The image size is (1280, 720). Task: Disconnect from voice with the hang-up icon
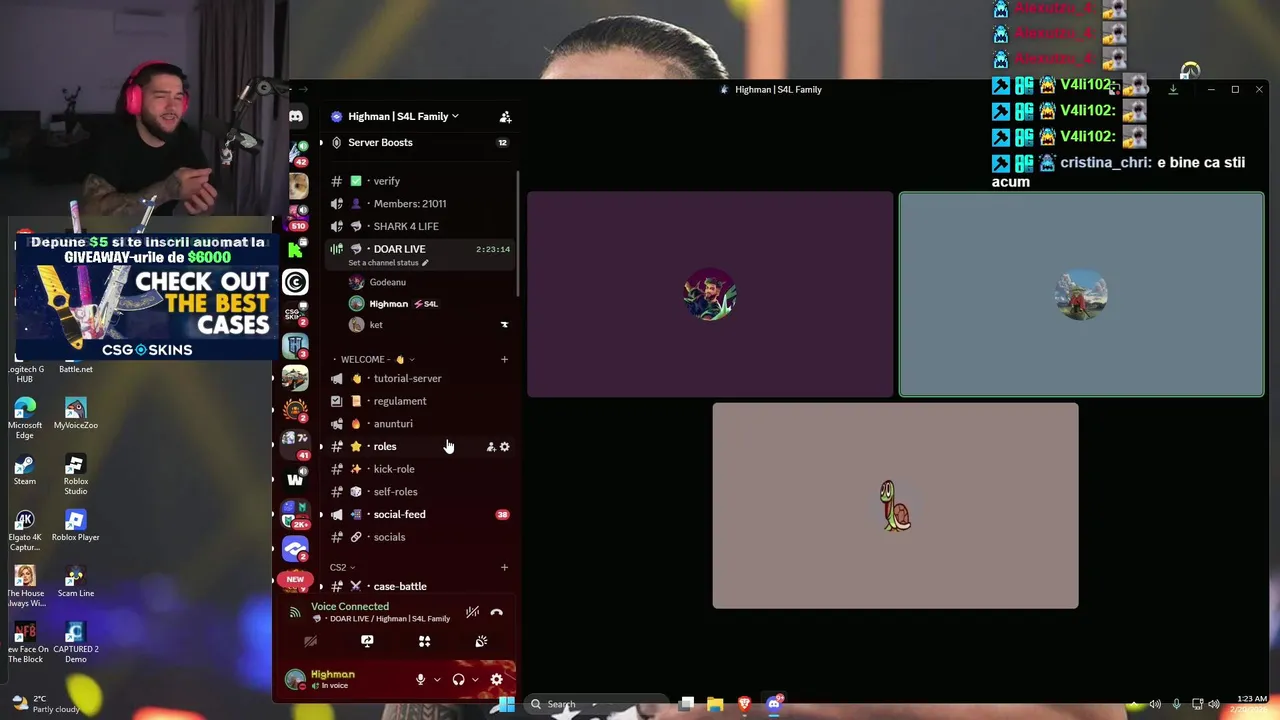497,612
